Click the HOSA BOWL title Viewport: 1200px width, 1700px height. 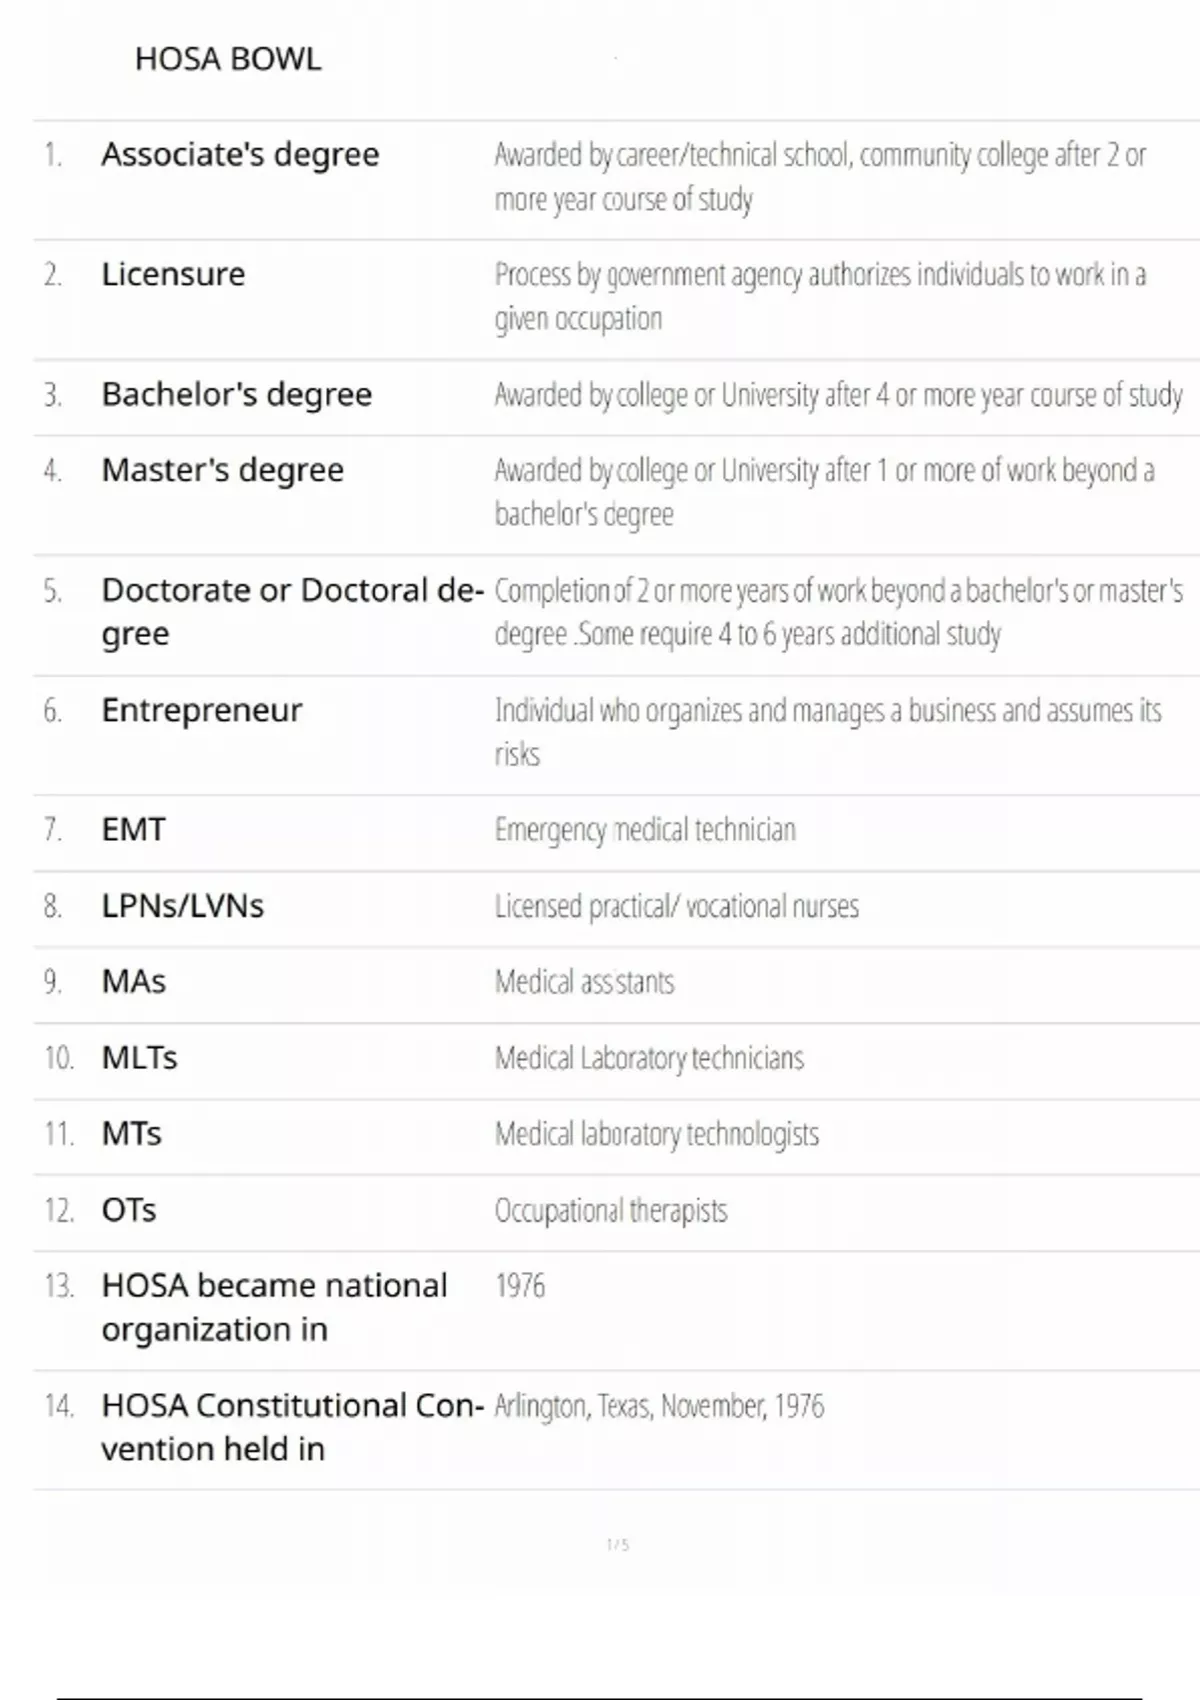point(228,59)
